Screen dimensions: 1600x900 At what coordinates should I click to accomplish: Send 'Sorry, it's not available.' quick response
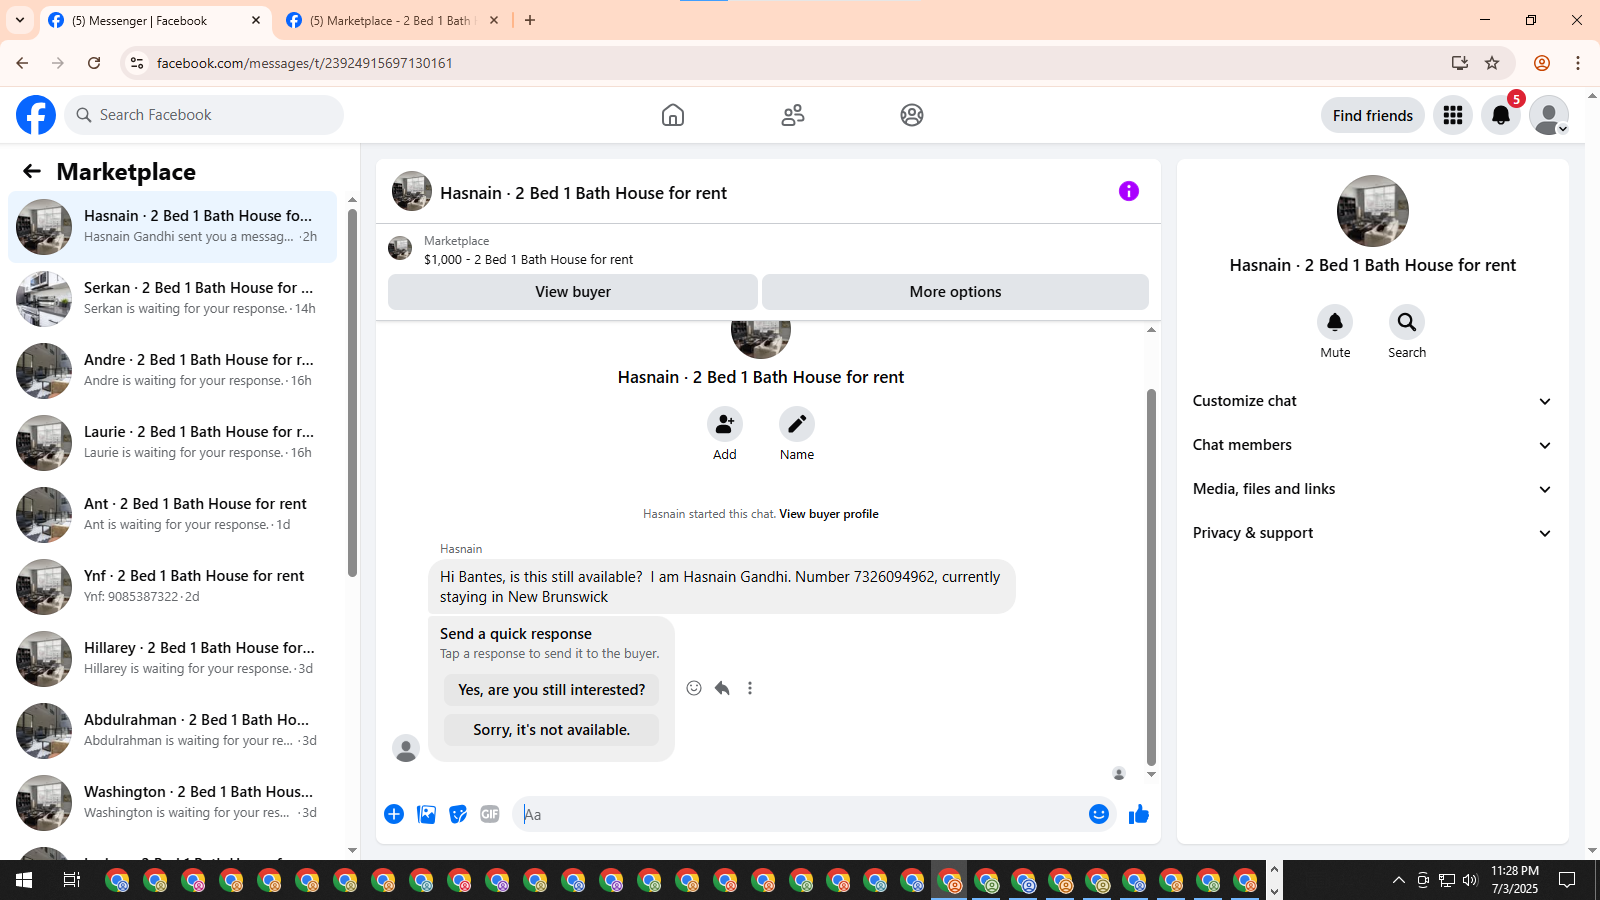[551, 730]
